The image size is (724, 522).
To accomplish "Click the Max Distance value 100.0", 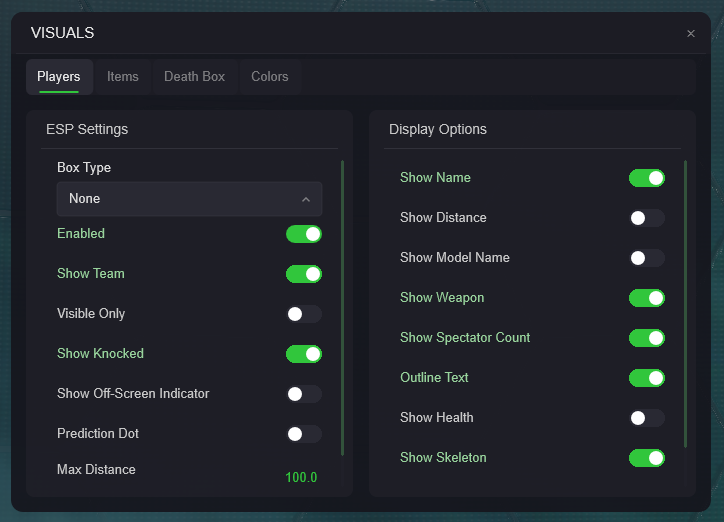I will [301, 477].
